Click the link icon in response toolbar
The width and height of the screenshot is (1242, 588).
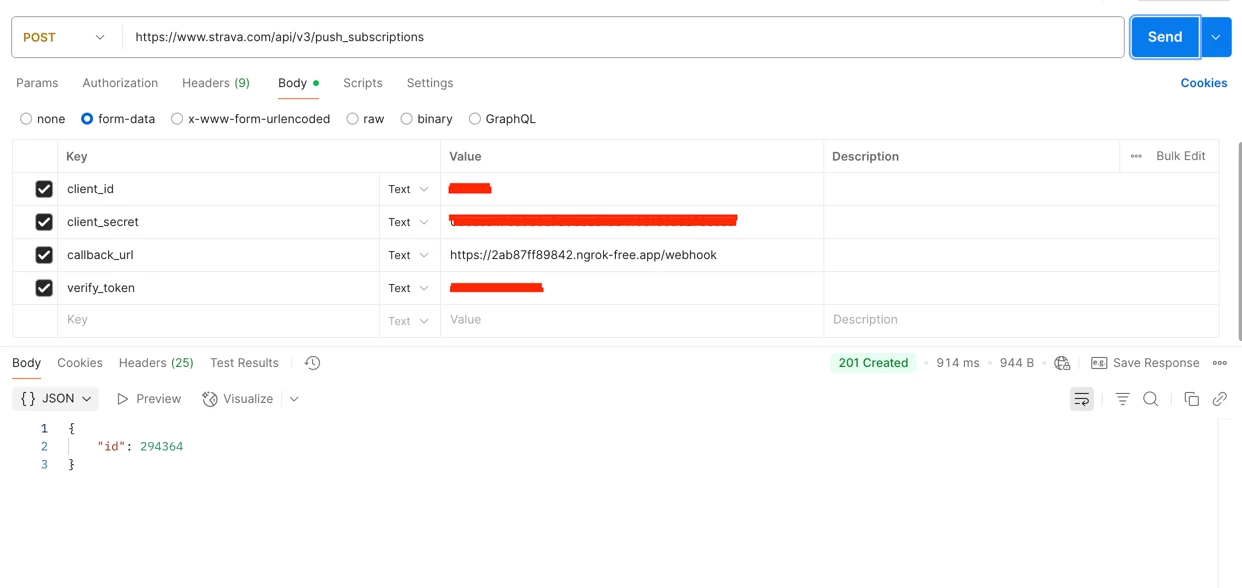click(x=1220, y=399)
